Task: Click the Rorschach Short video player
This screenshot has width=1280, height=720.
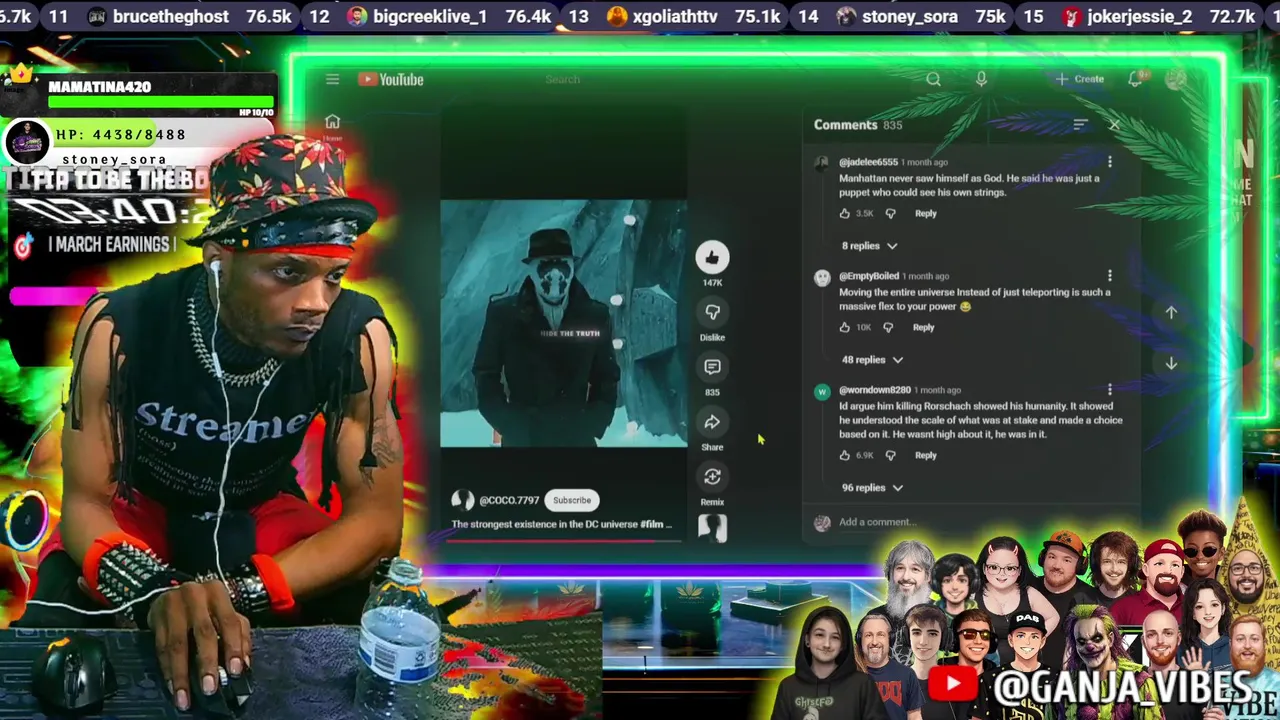Action: 564,323
